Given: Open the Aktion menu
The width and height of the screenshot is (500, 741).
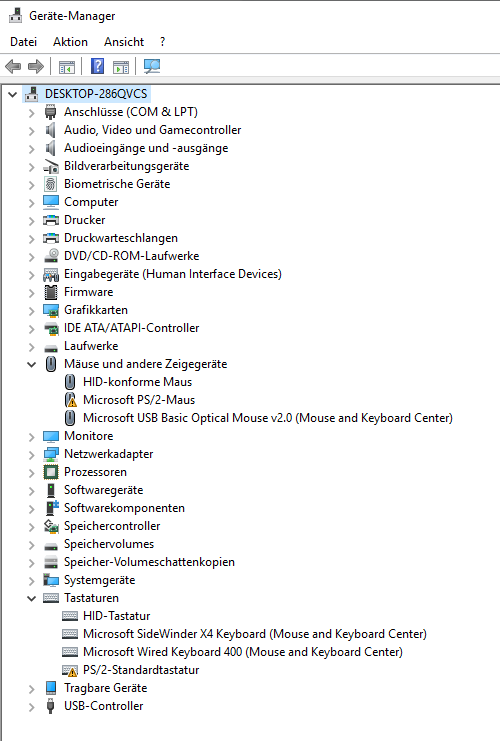Looking at the screenshot, I should pyautogui.click(x=70, y=42).
